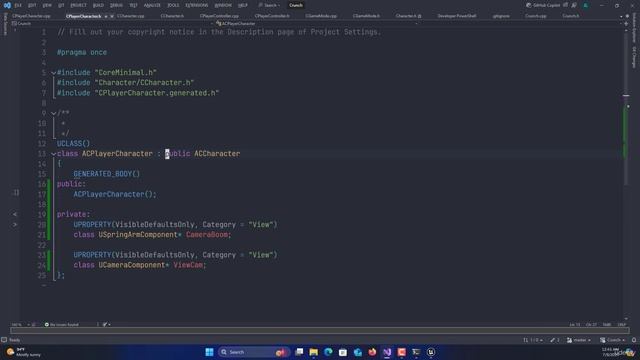640x360 pixels.
Task: Open the master branch dropdown
Action: (x=579, y=340)
